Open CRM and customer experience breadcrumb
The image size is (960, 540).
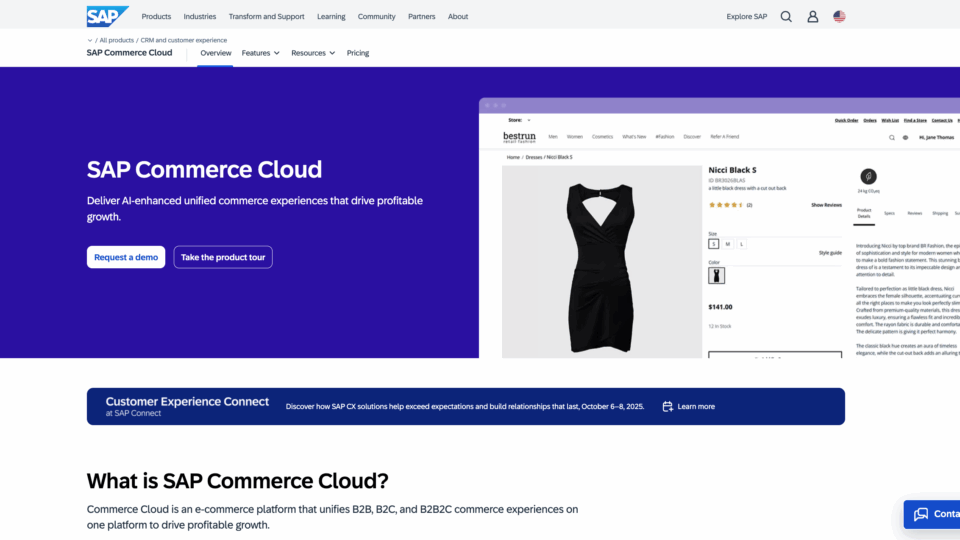click(x=184, y=40)
